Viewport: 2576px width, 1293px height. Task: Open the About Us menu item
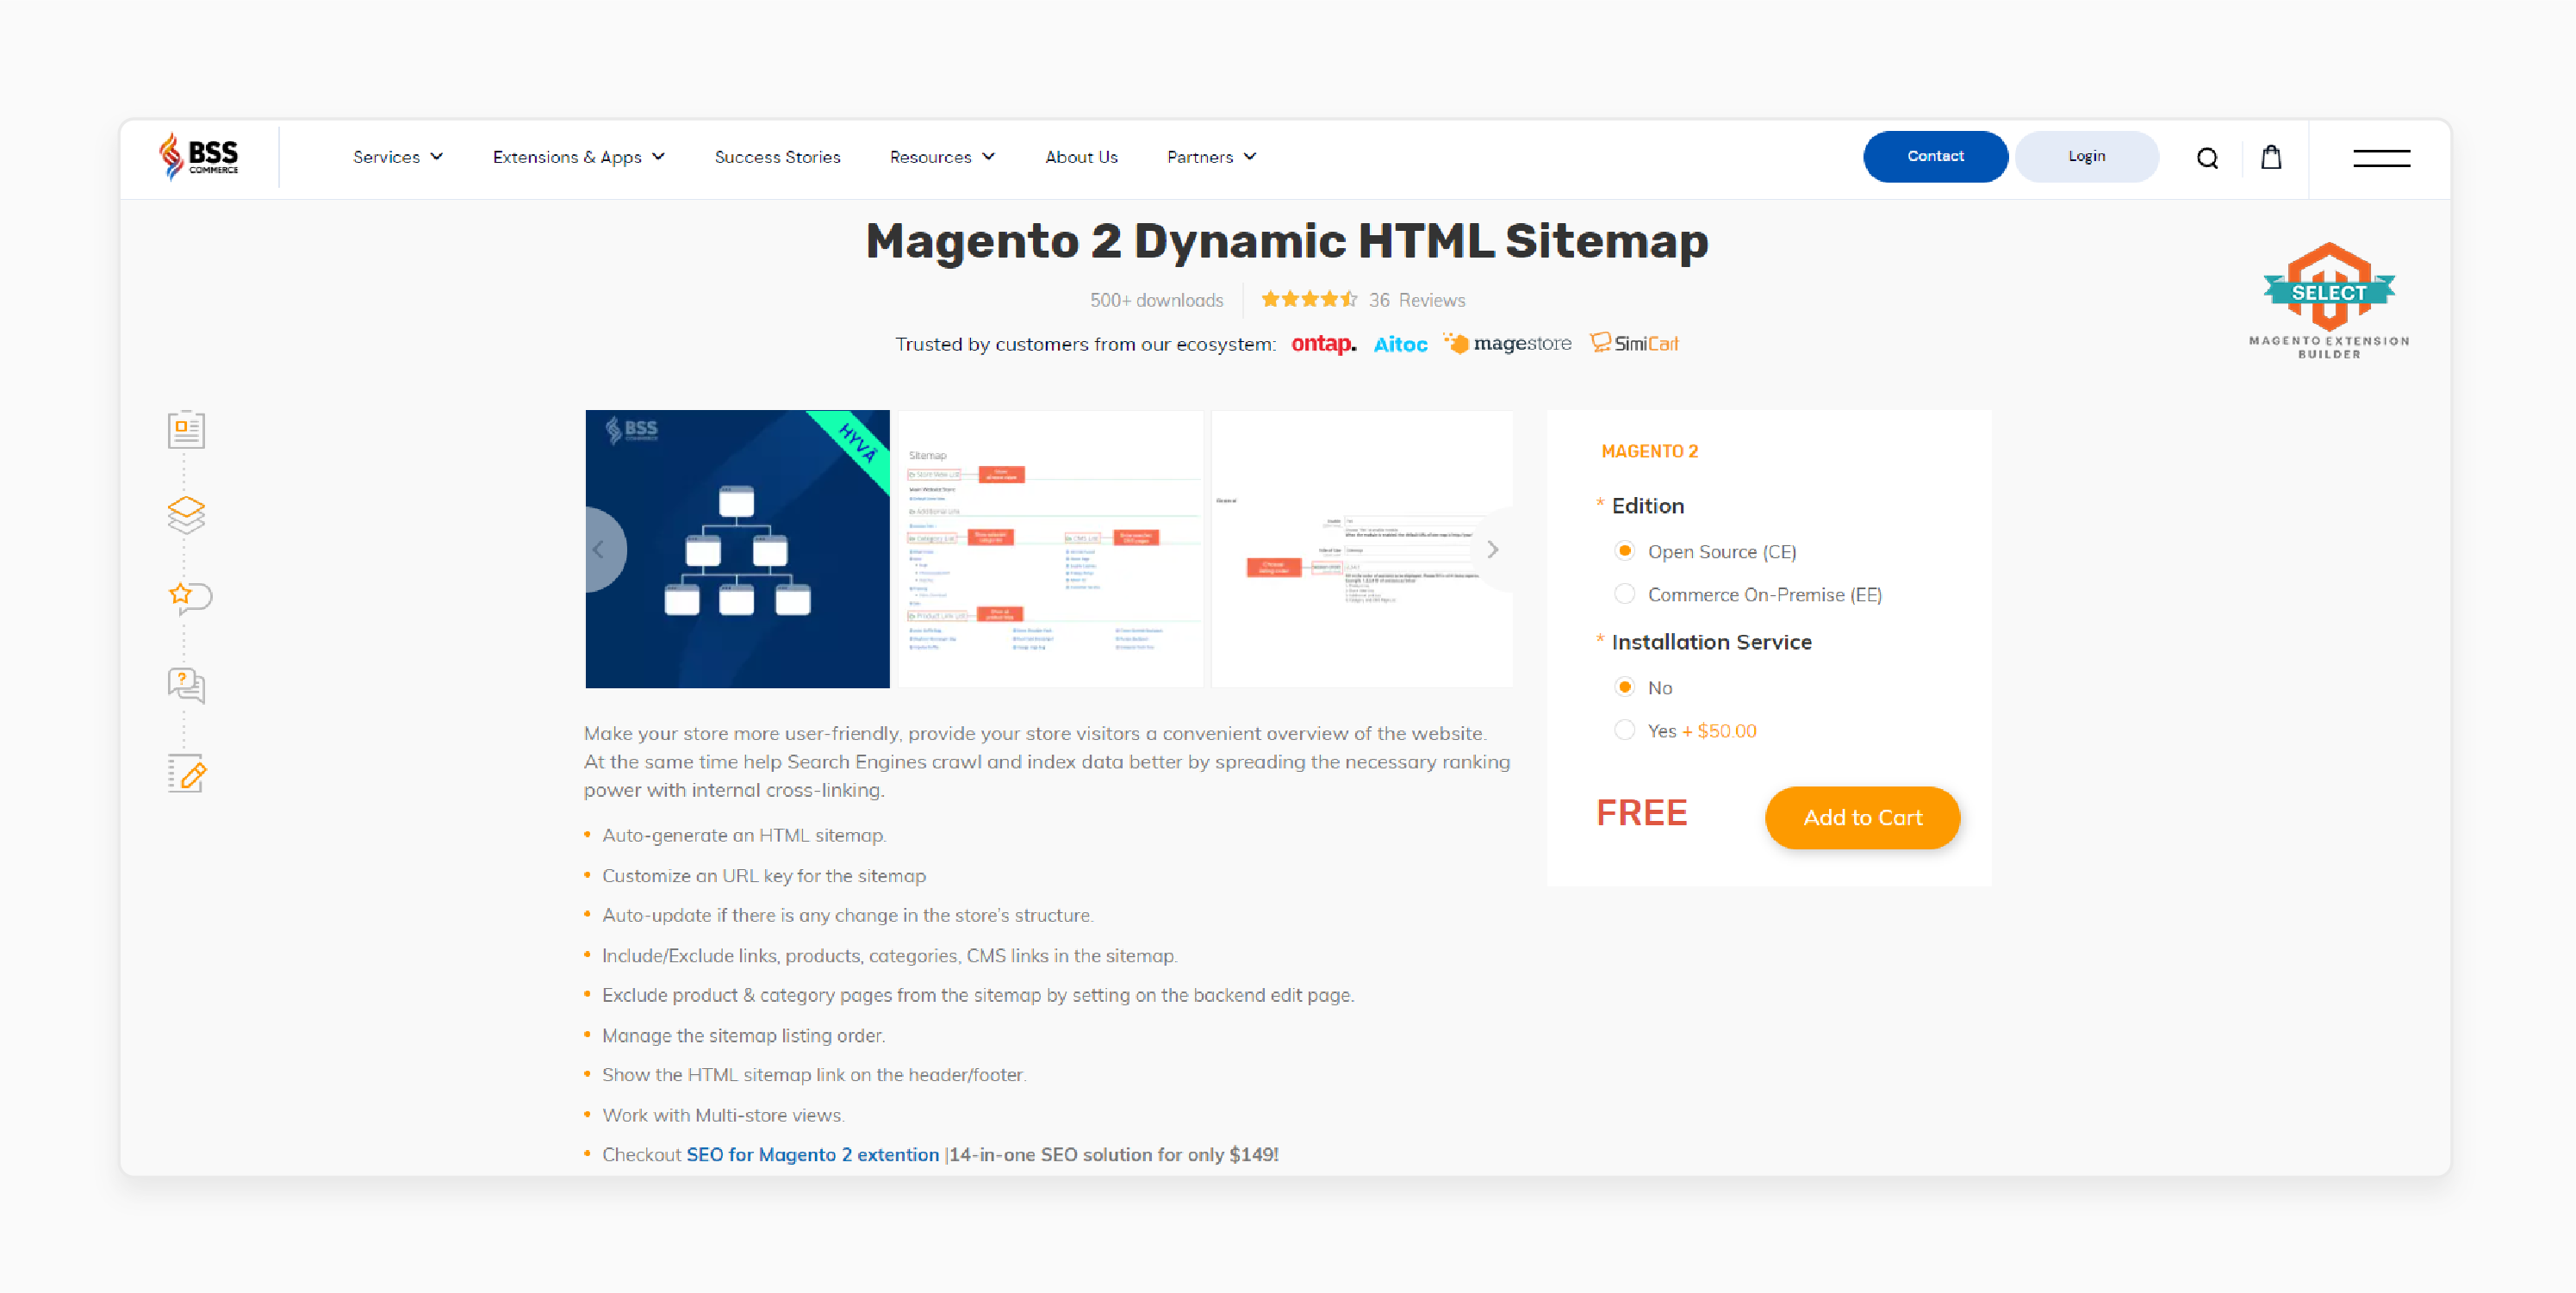1080,157
